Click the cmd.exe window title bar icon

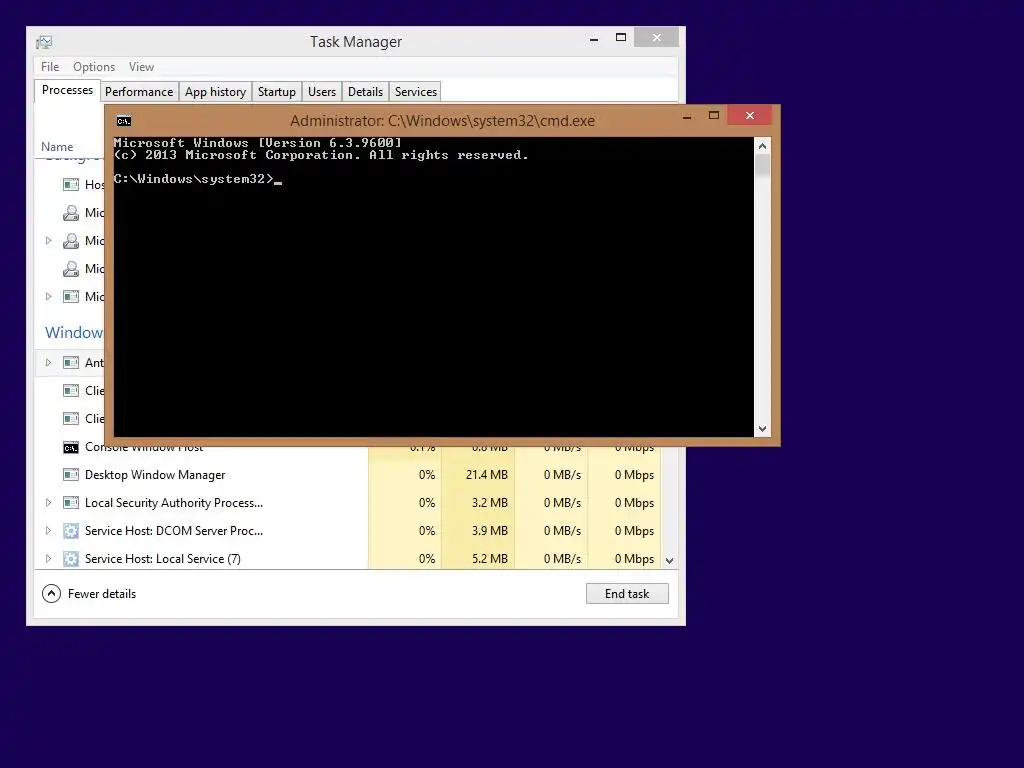(x=123, y=121)
